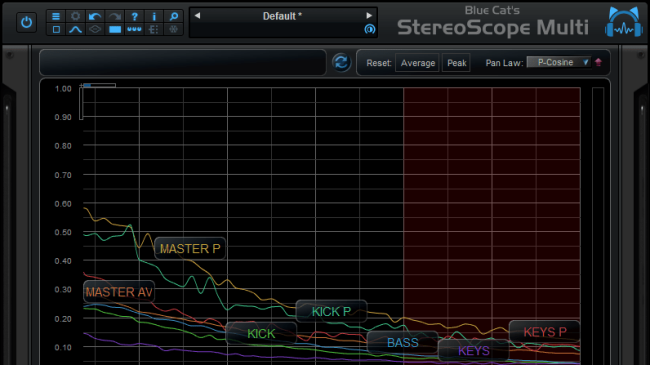Click the StereoScope Multi title text

tap(493, 28)
